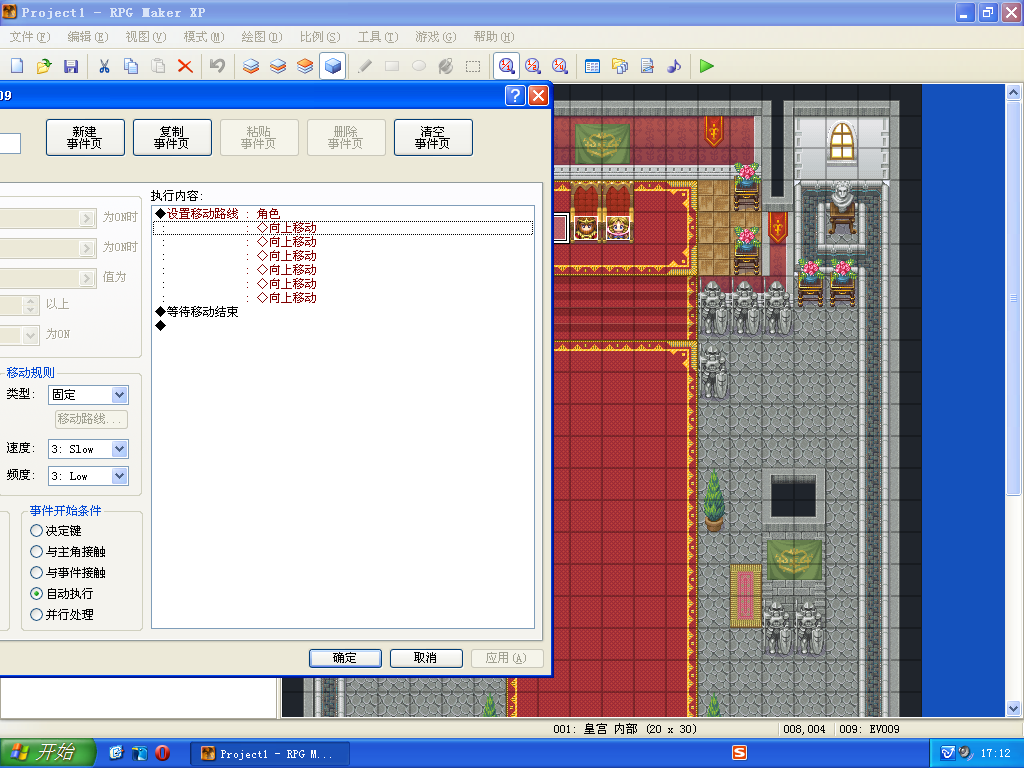This screenshot has height=768, width=1024.
Task: Open the database from the toolbar
Action: (x=592, y=66)
